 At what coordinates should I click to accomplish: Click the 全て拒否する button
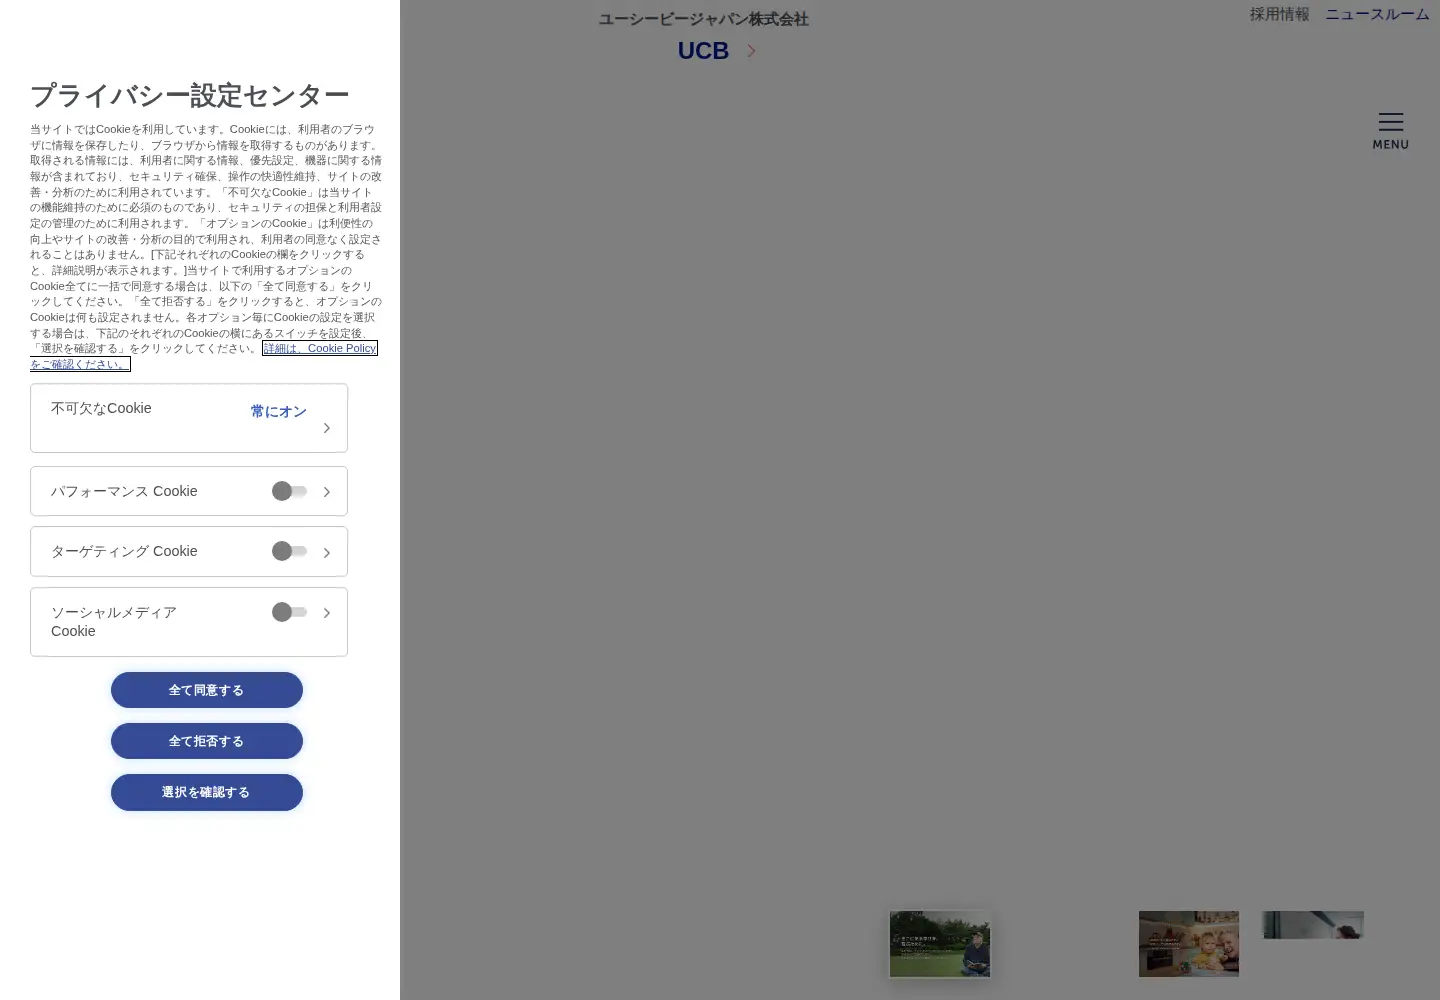[207, 741]
